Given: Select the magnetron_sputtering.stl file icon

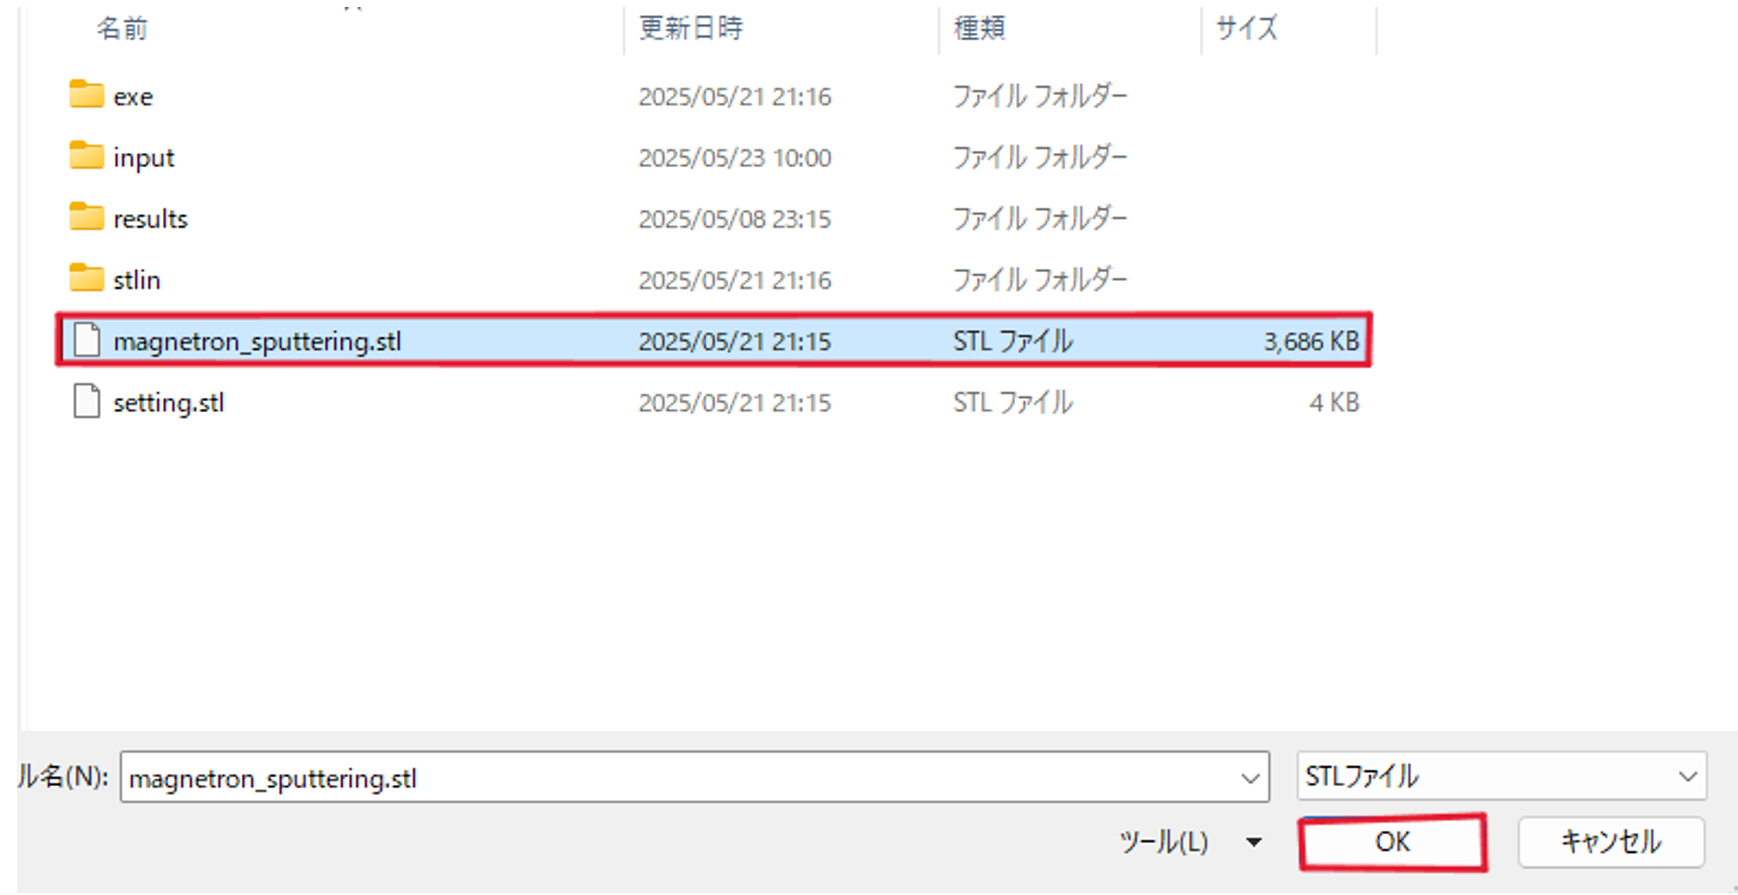Looking at the screenshot, I should coord(87,340).
